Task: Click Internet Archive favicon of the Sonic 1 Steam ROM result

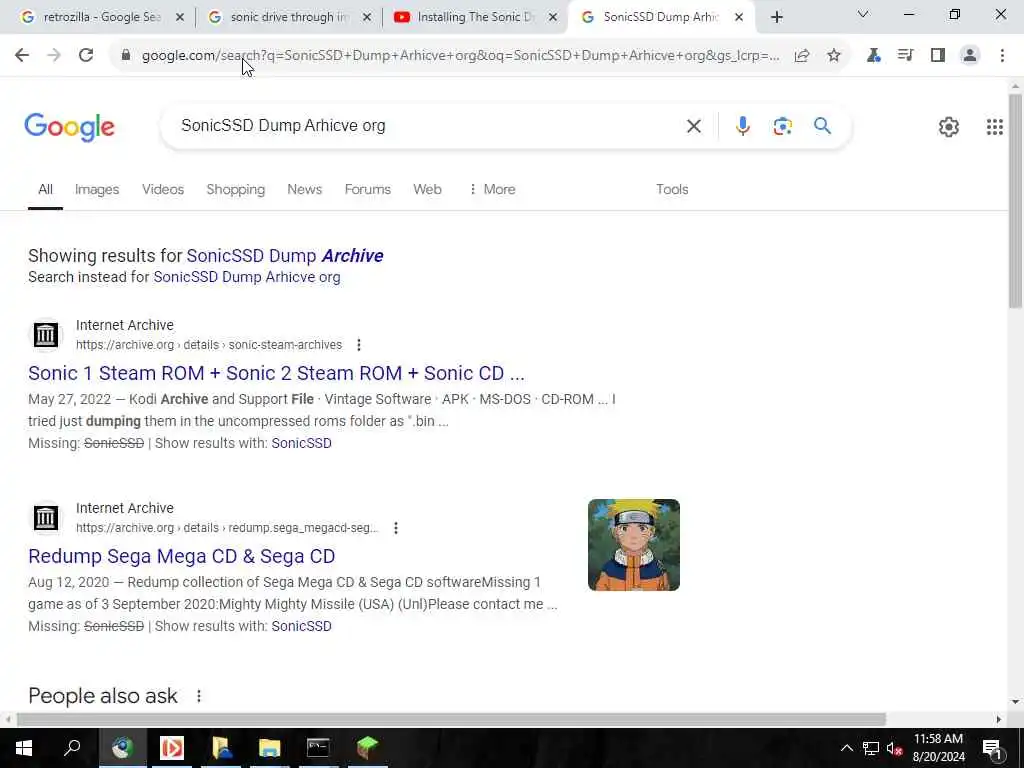Action: (46, 335)
